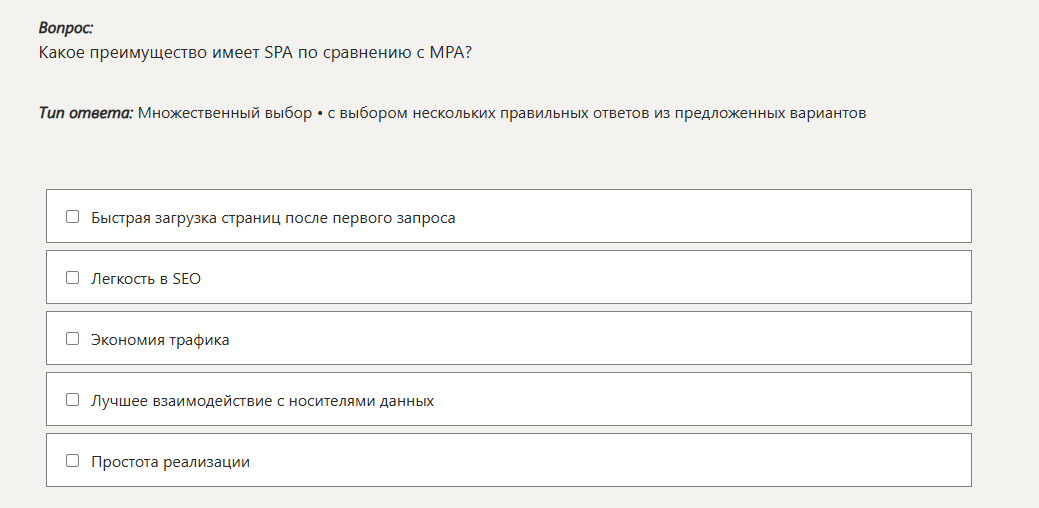This screenshot has width=1039, height=508.
Task: Click the 'Легкость в SEO' answer label
Action: coord(146,279)
